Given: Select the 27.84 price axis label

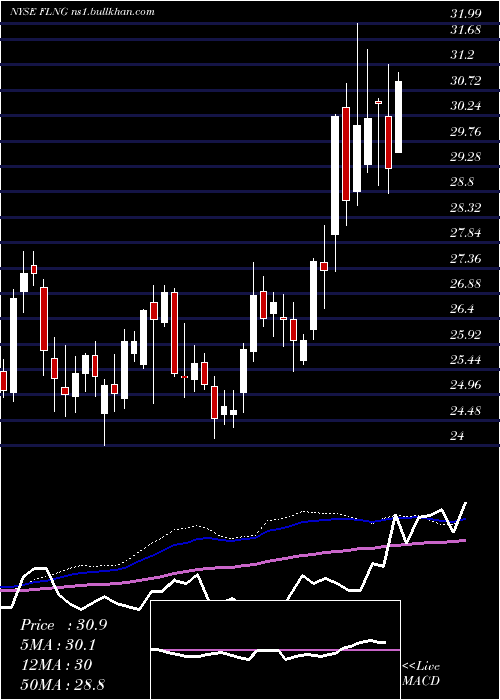Looking at the screenshot, I should 466,233.
